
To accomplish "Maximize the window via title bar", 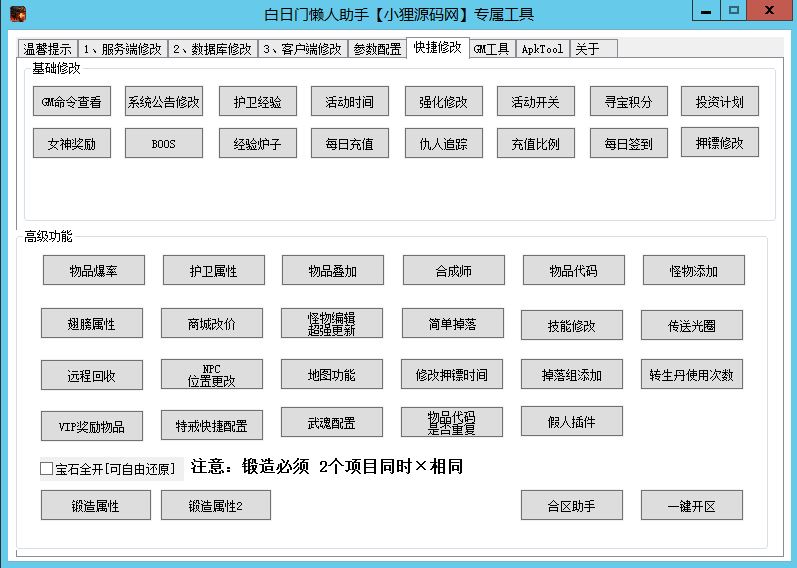I will point(733,11).
